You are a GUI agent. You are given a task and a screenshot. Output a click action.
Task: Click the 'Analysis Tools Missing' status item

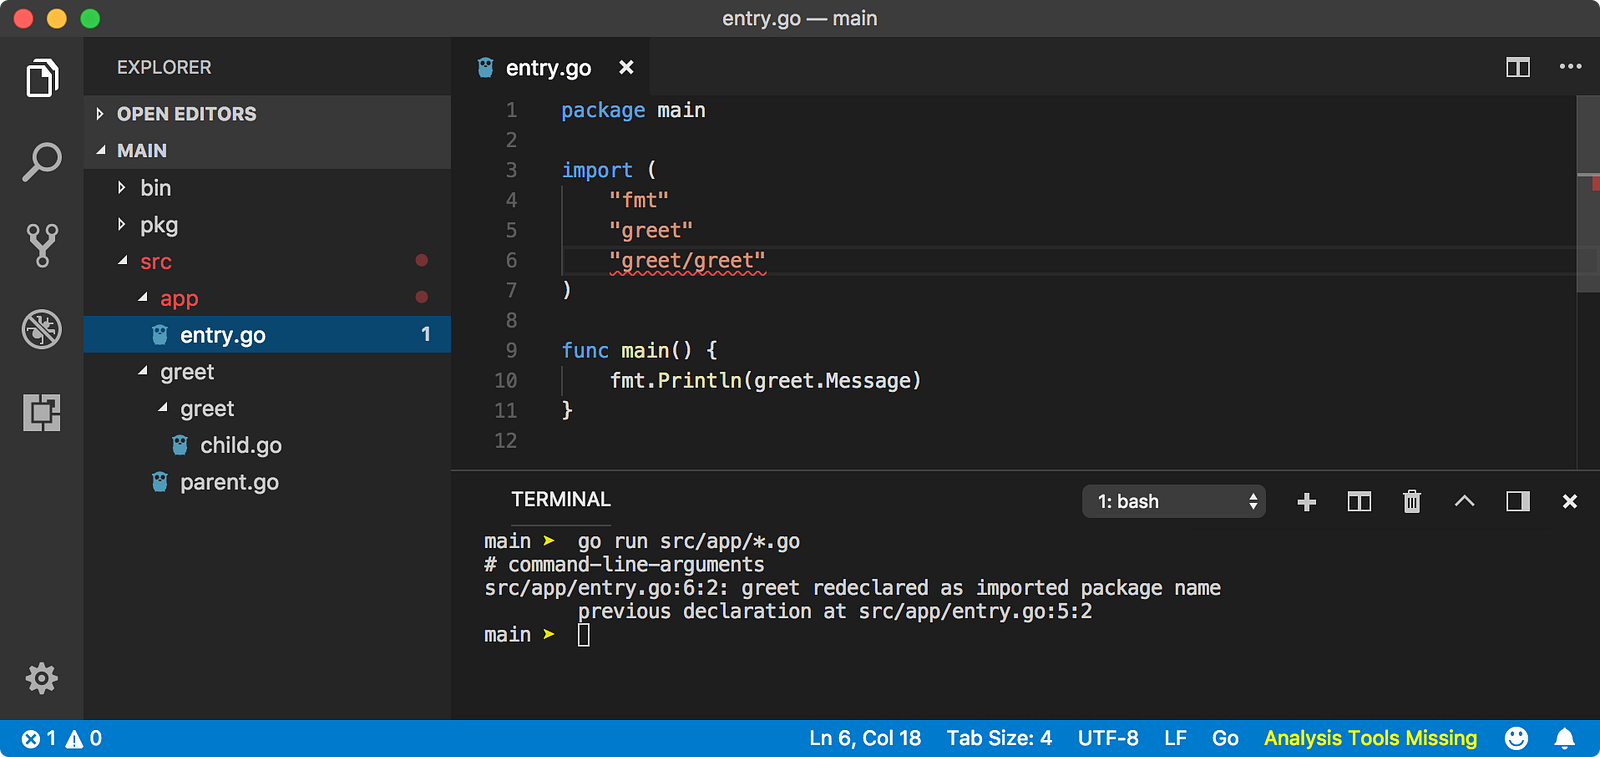1370,738
